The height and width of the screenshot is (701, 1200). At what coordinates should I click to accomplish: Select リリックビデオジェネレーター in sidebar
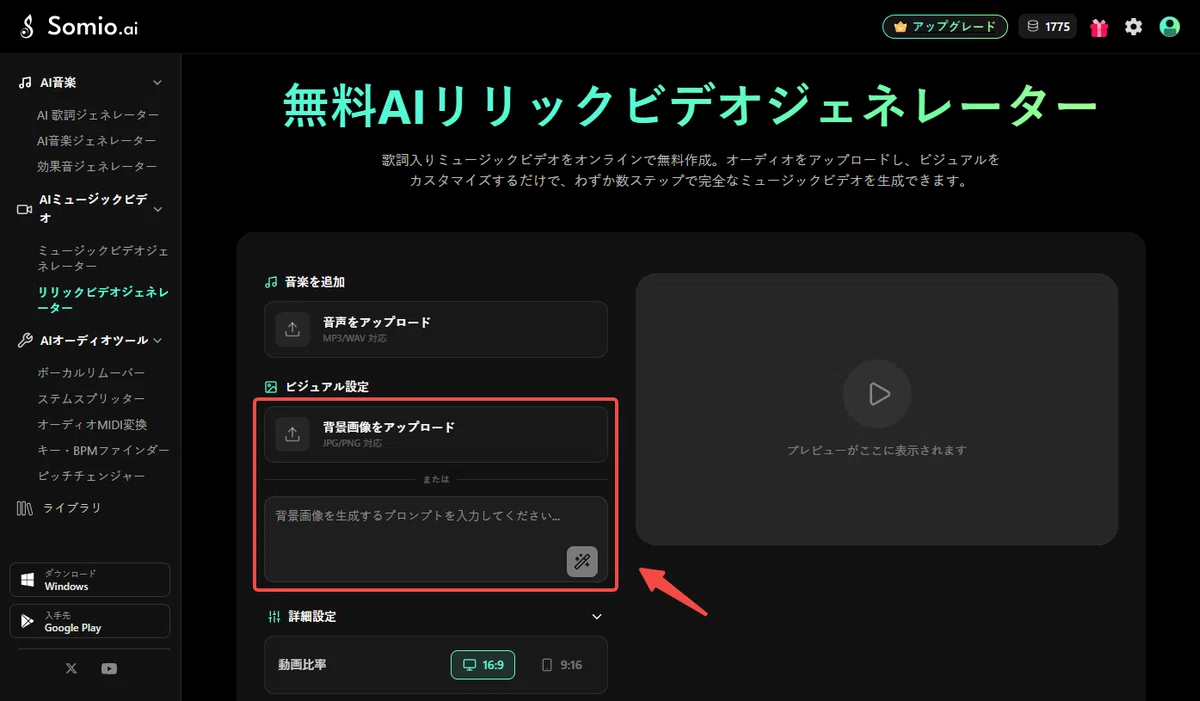pyautogui.click(x=103, y=300)
